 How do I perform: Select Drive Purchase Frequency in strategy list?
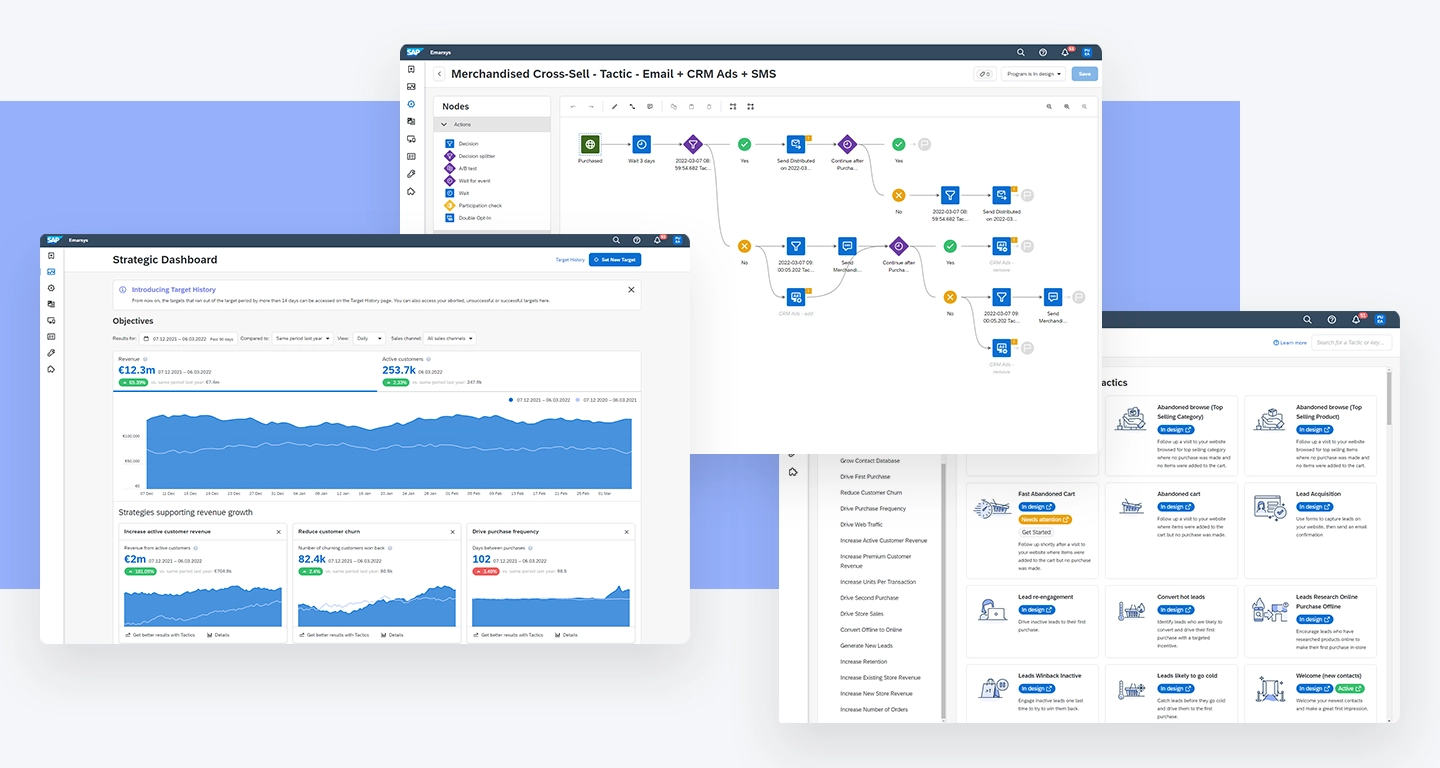point(873,509)
